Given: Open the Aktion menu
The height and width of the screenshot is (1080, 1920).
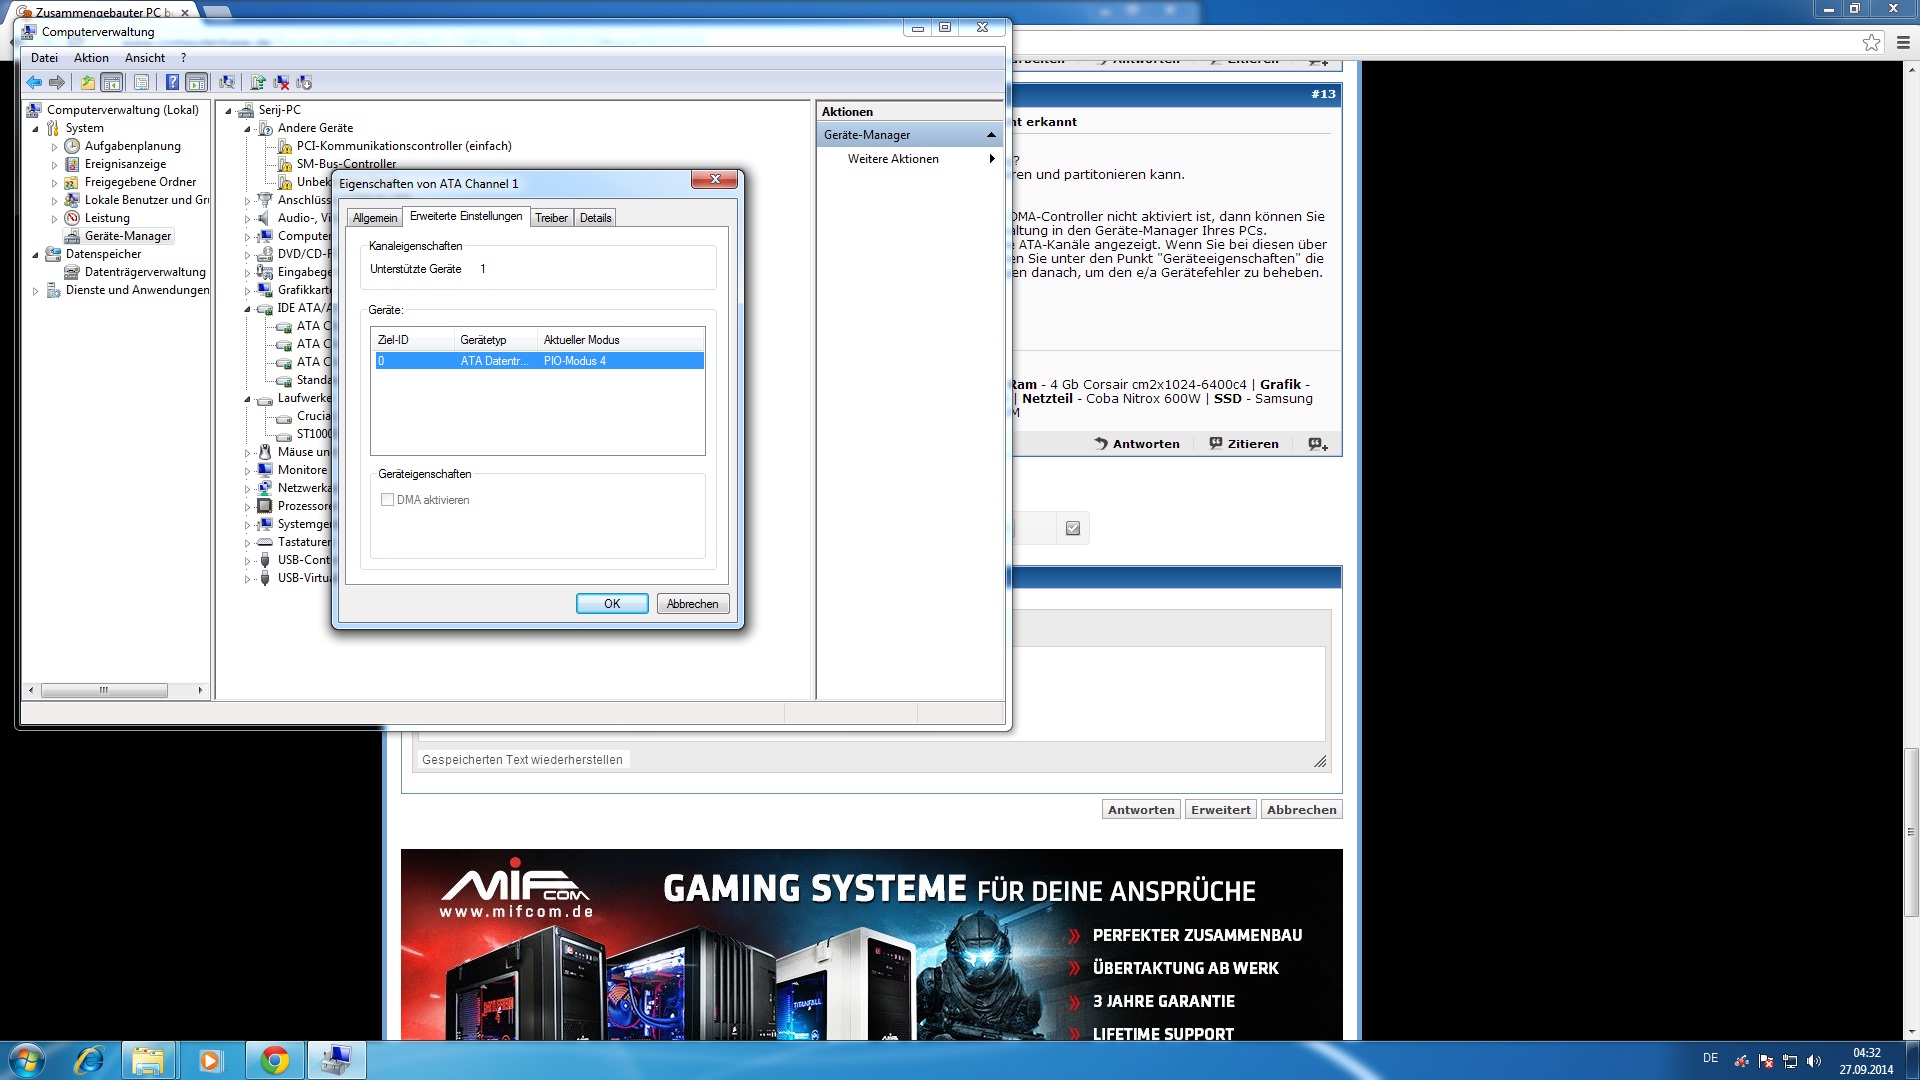Looking at the screenshot, I should pos(91,58).
